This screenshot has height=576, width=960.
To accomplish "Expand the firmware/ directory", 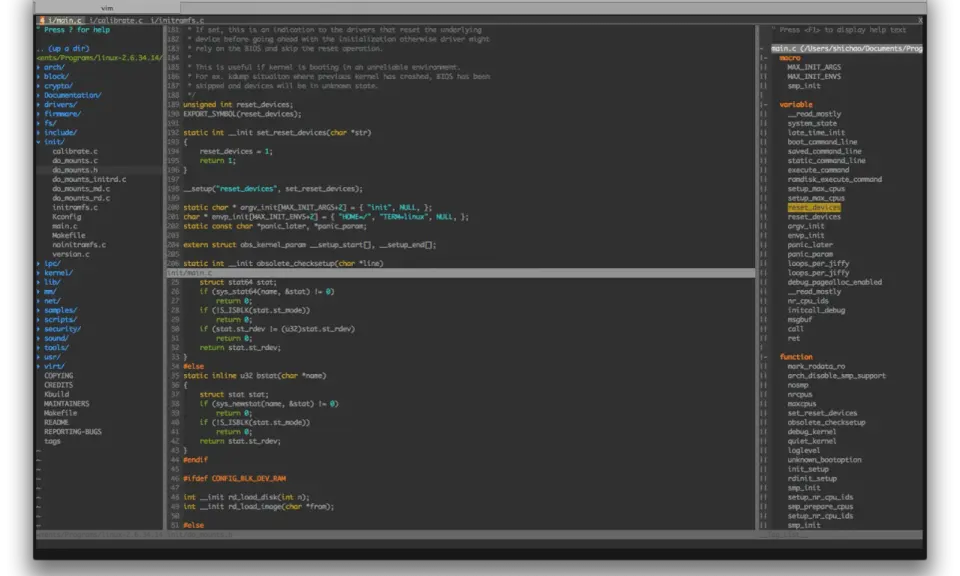I will coord(62,114).
